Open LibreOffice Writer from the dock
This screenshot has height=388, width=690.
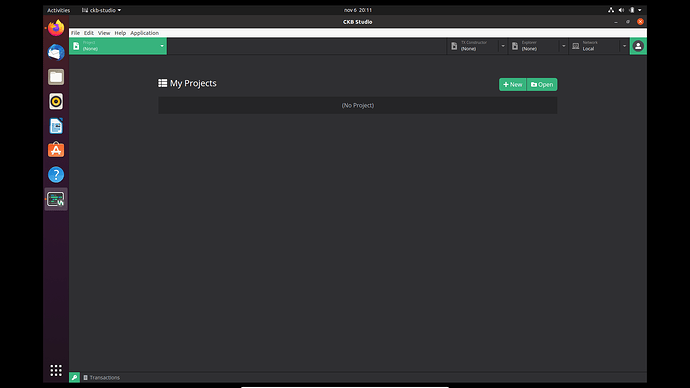(56, 126)
